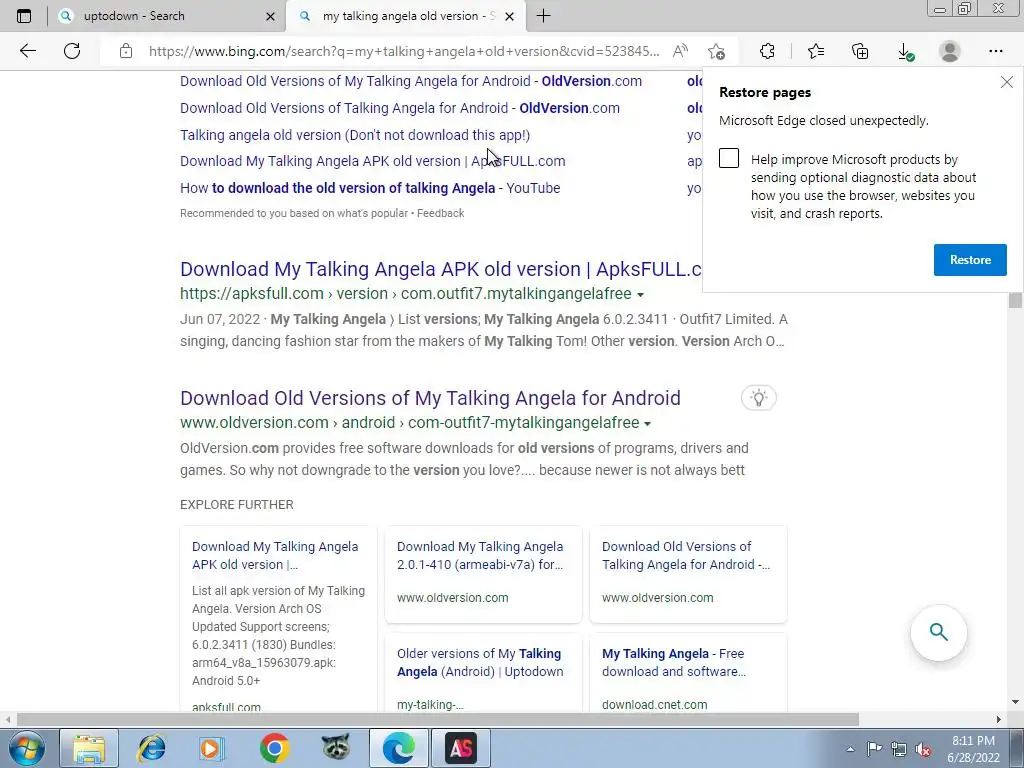Open a new tab with the plus button
This screenshot has width=1024, height=768.
pyautogui.click(x=543, y=16)
